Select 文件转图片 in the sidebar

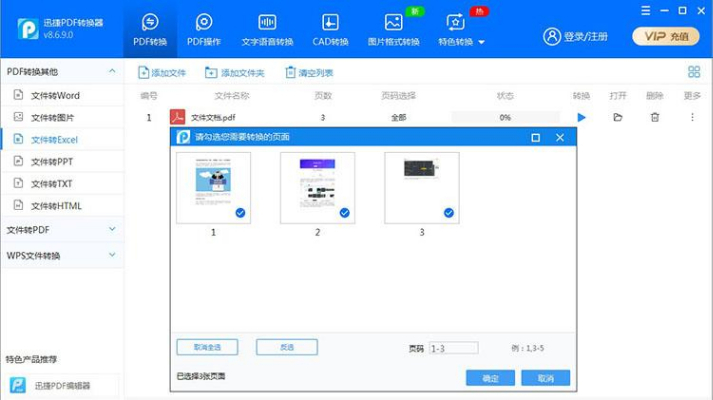(62, 118)
